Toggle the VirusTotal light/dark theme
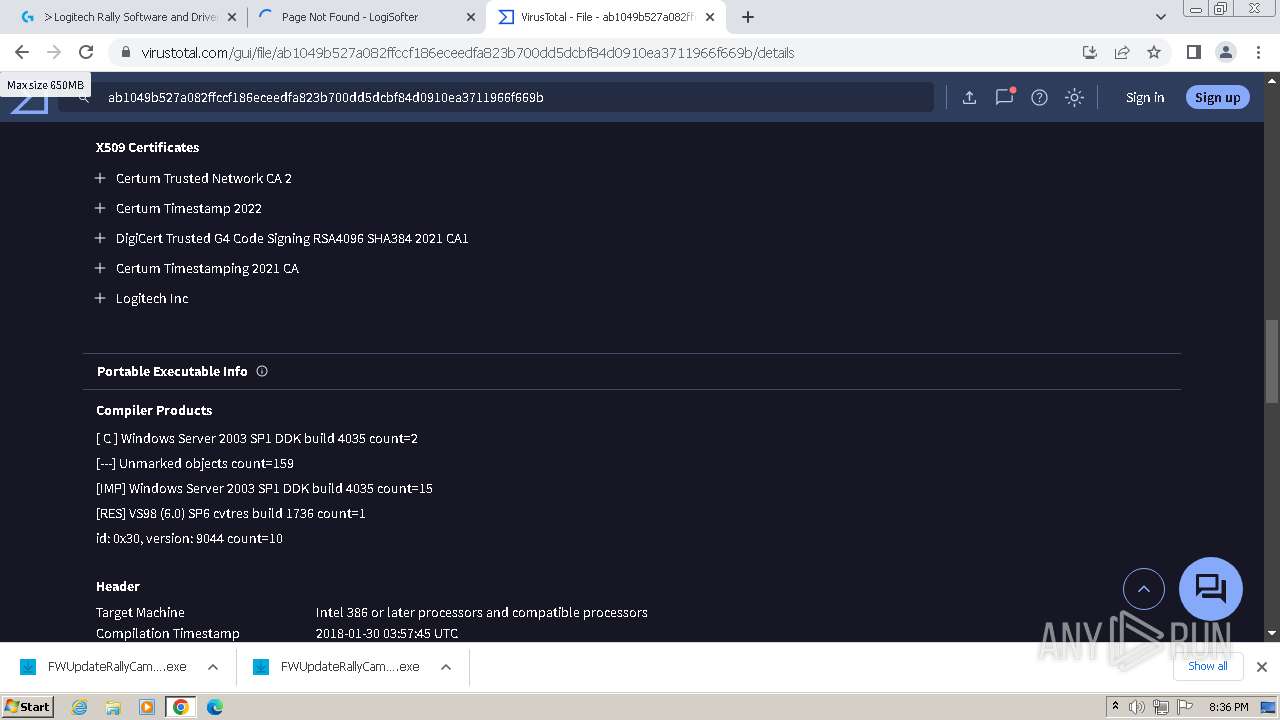The image size is (1280, 720). click(1074, 97)
